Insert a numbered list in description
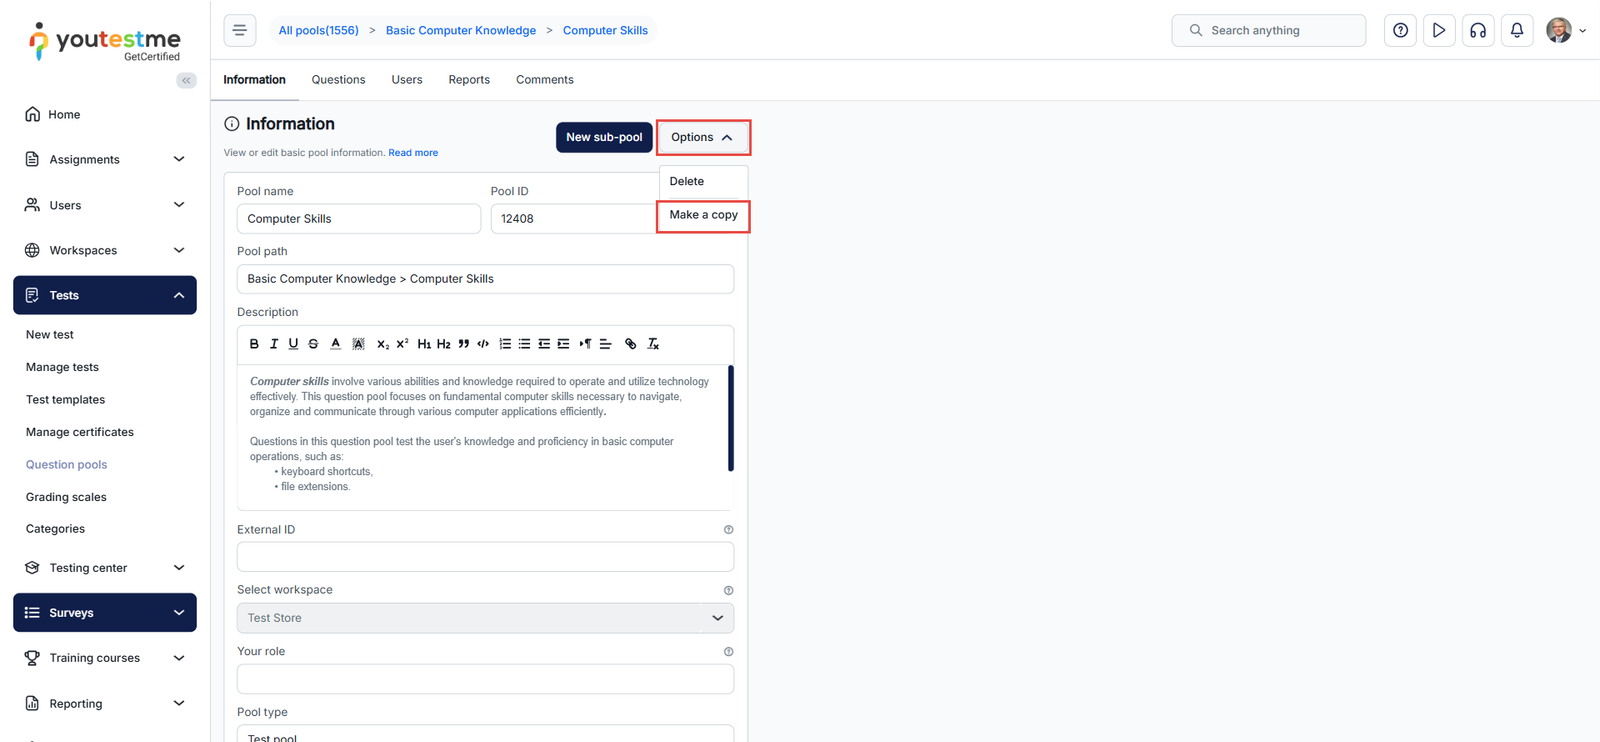1600x742 pixels. (x=505, y=344)
